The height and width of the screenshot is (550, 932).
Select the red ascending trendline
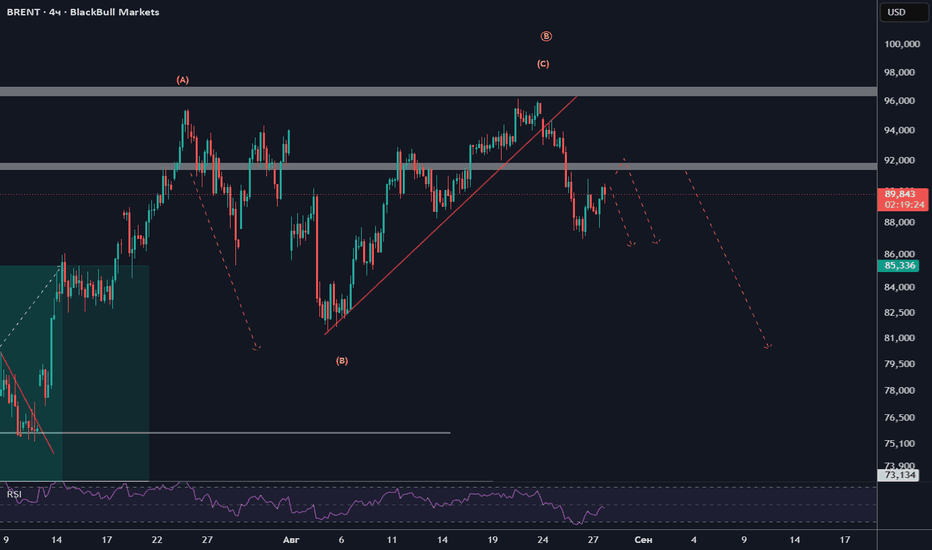tap(451, 215)
